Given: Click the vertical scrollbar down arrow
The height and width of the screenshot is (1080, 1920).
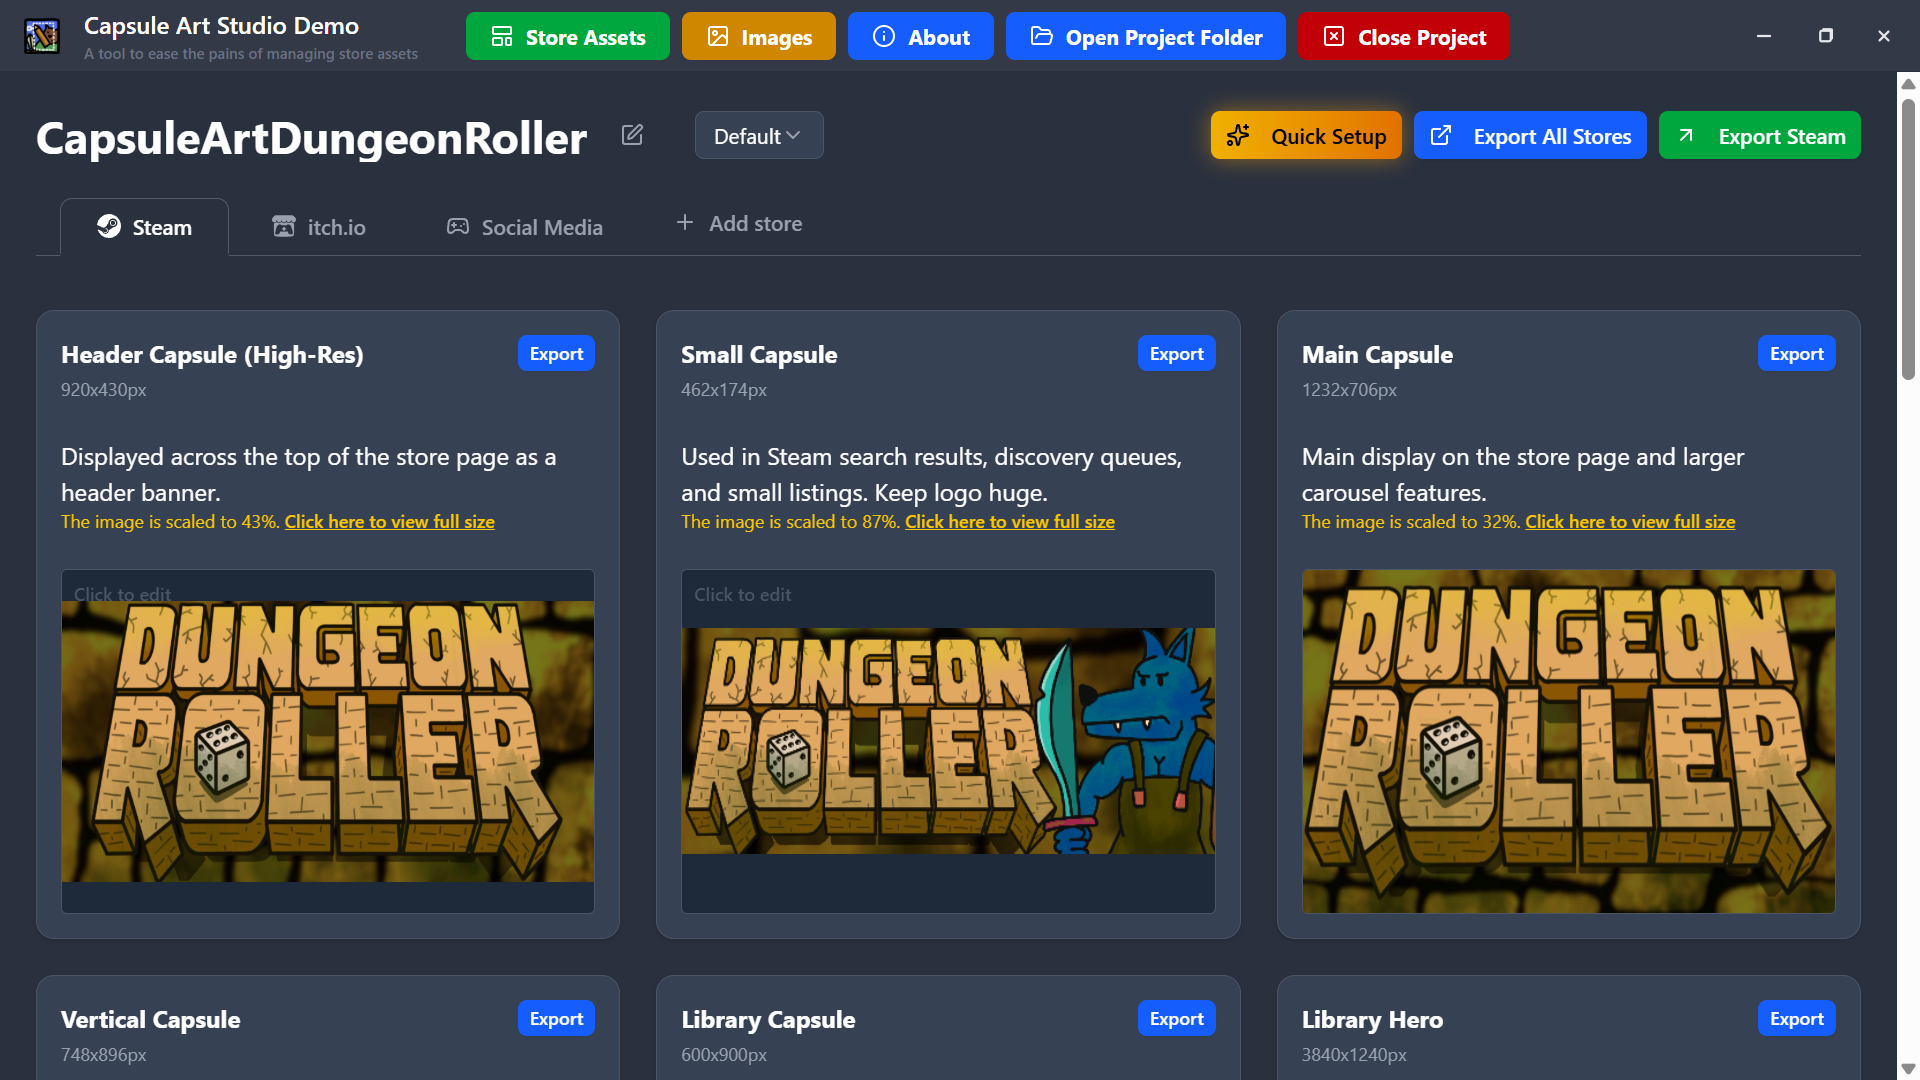Looking at the screenshot, I should (x=1907, y=1069).
